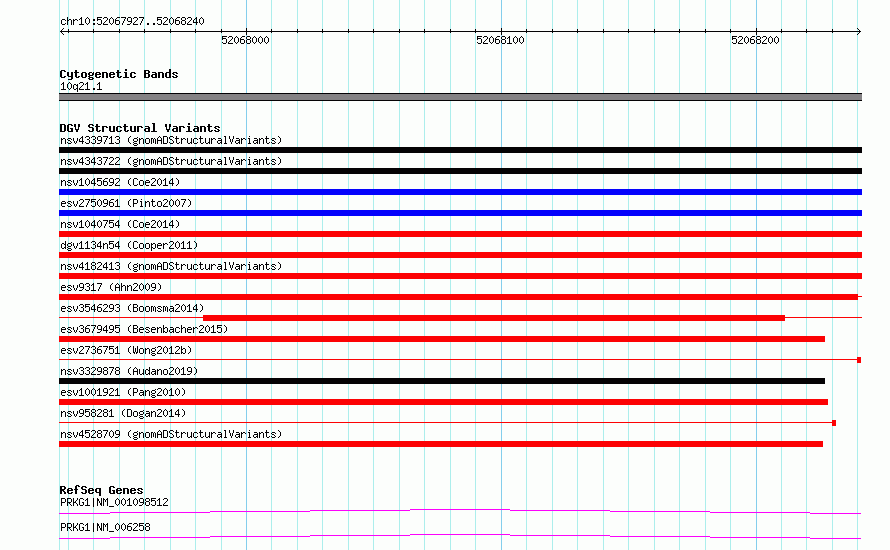Screen dimensions: 890x550
Task: Open the nsv958281 (Dogan2014) label
Action: coord(123,413)
